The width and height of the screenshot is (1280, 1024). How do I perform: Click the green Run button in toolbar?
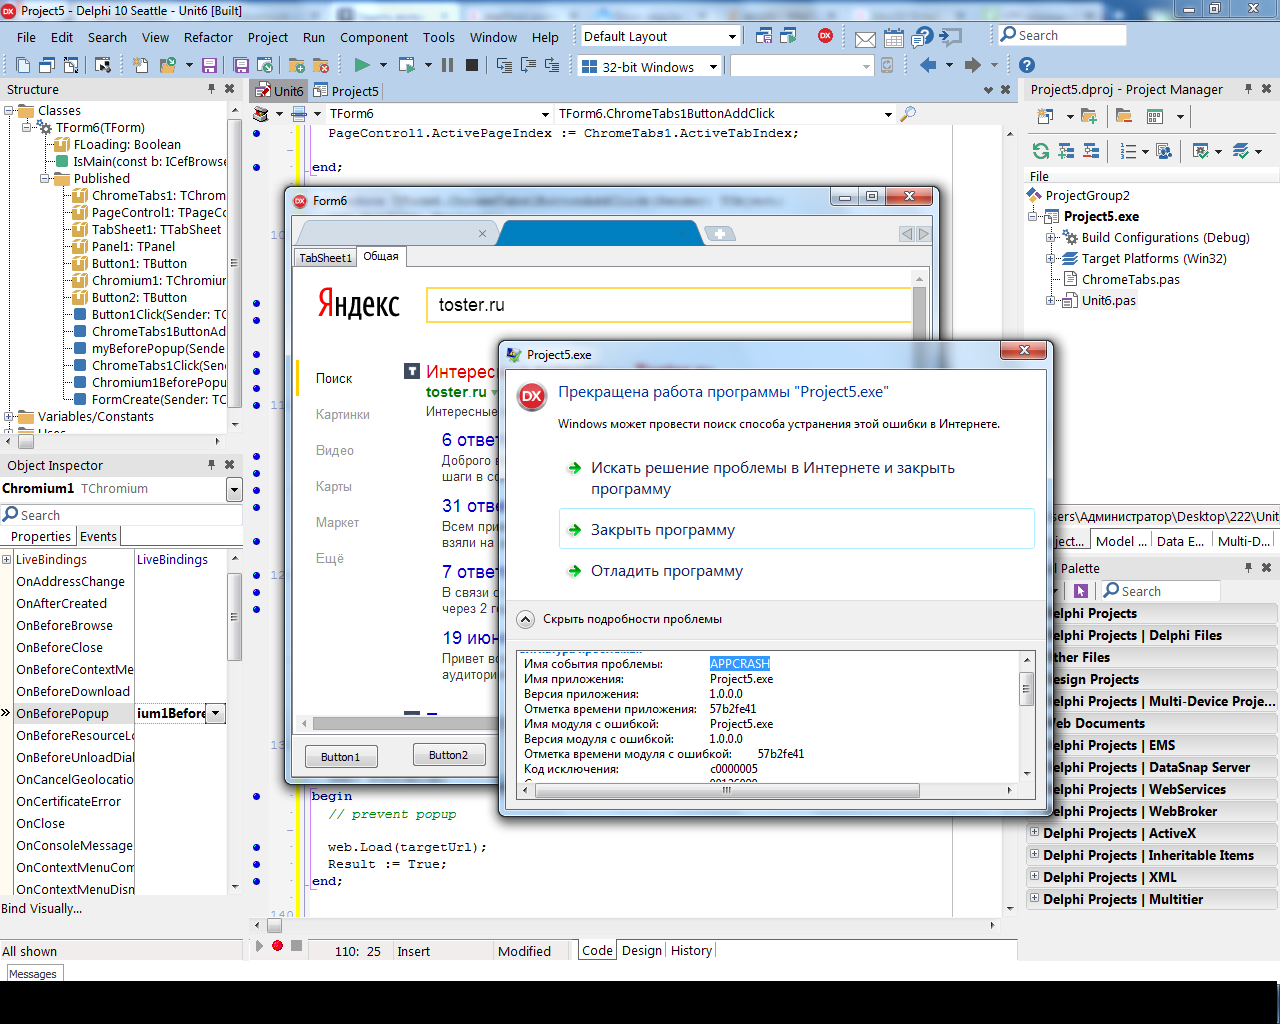[362, 65]
